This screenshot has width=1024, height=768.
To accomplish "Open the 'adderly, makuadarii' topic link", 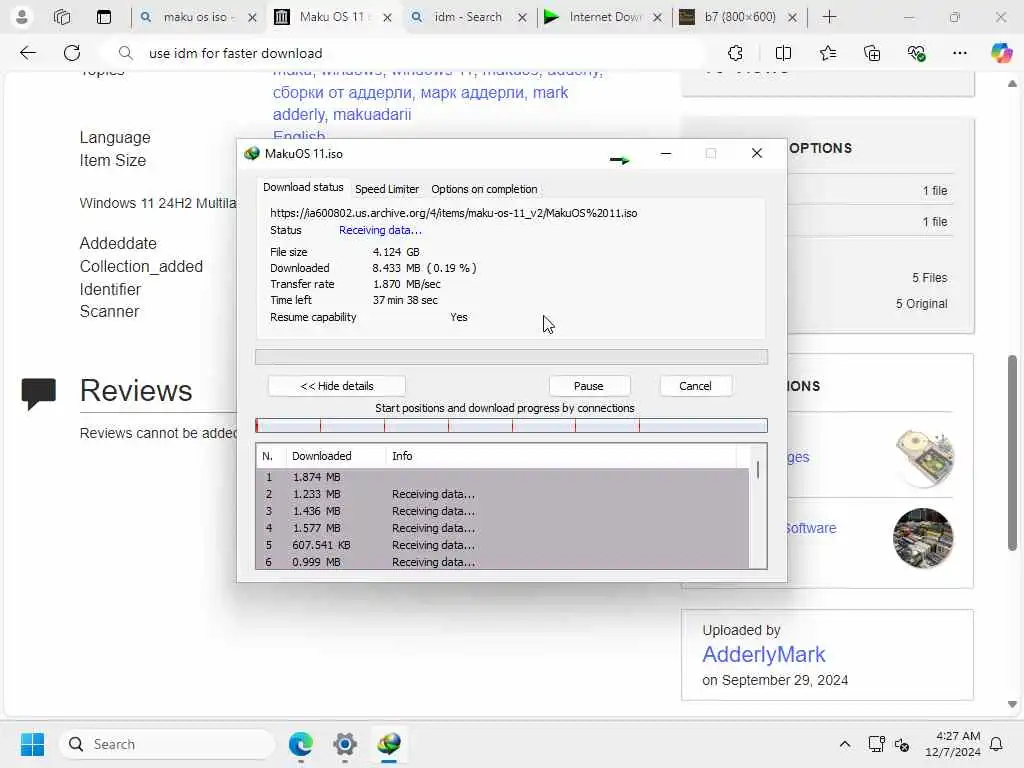I will [x=342, y=114].
